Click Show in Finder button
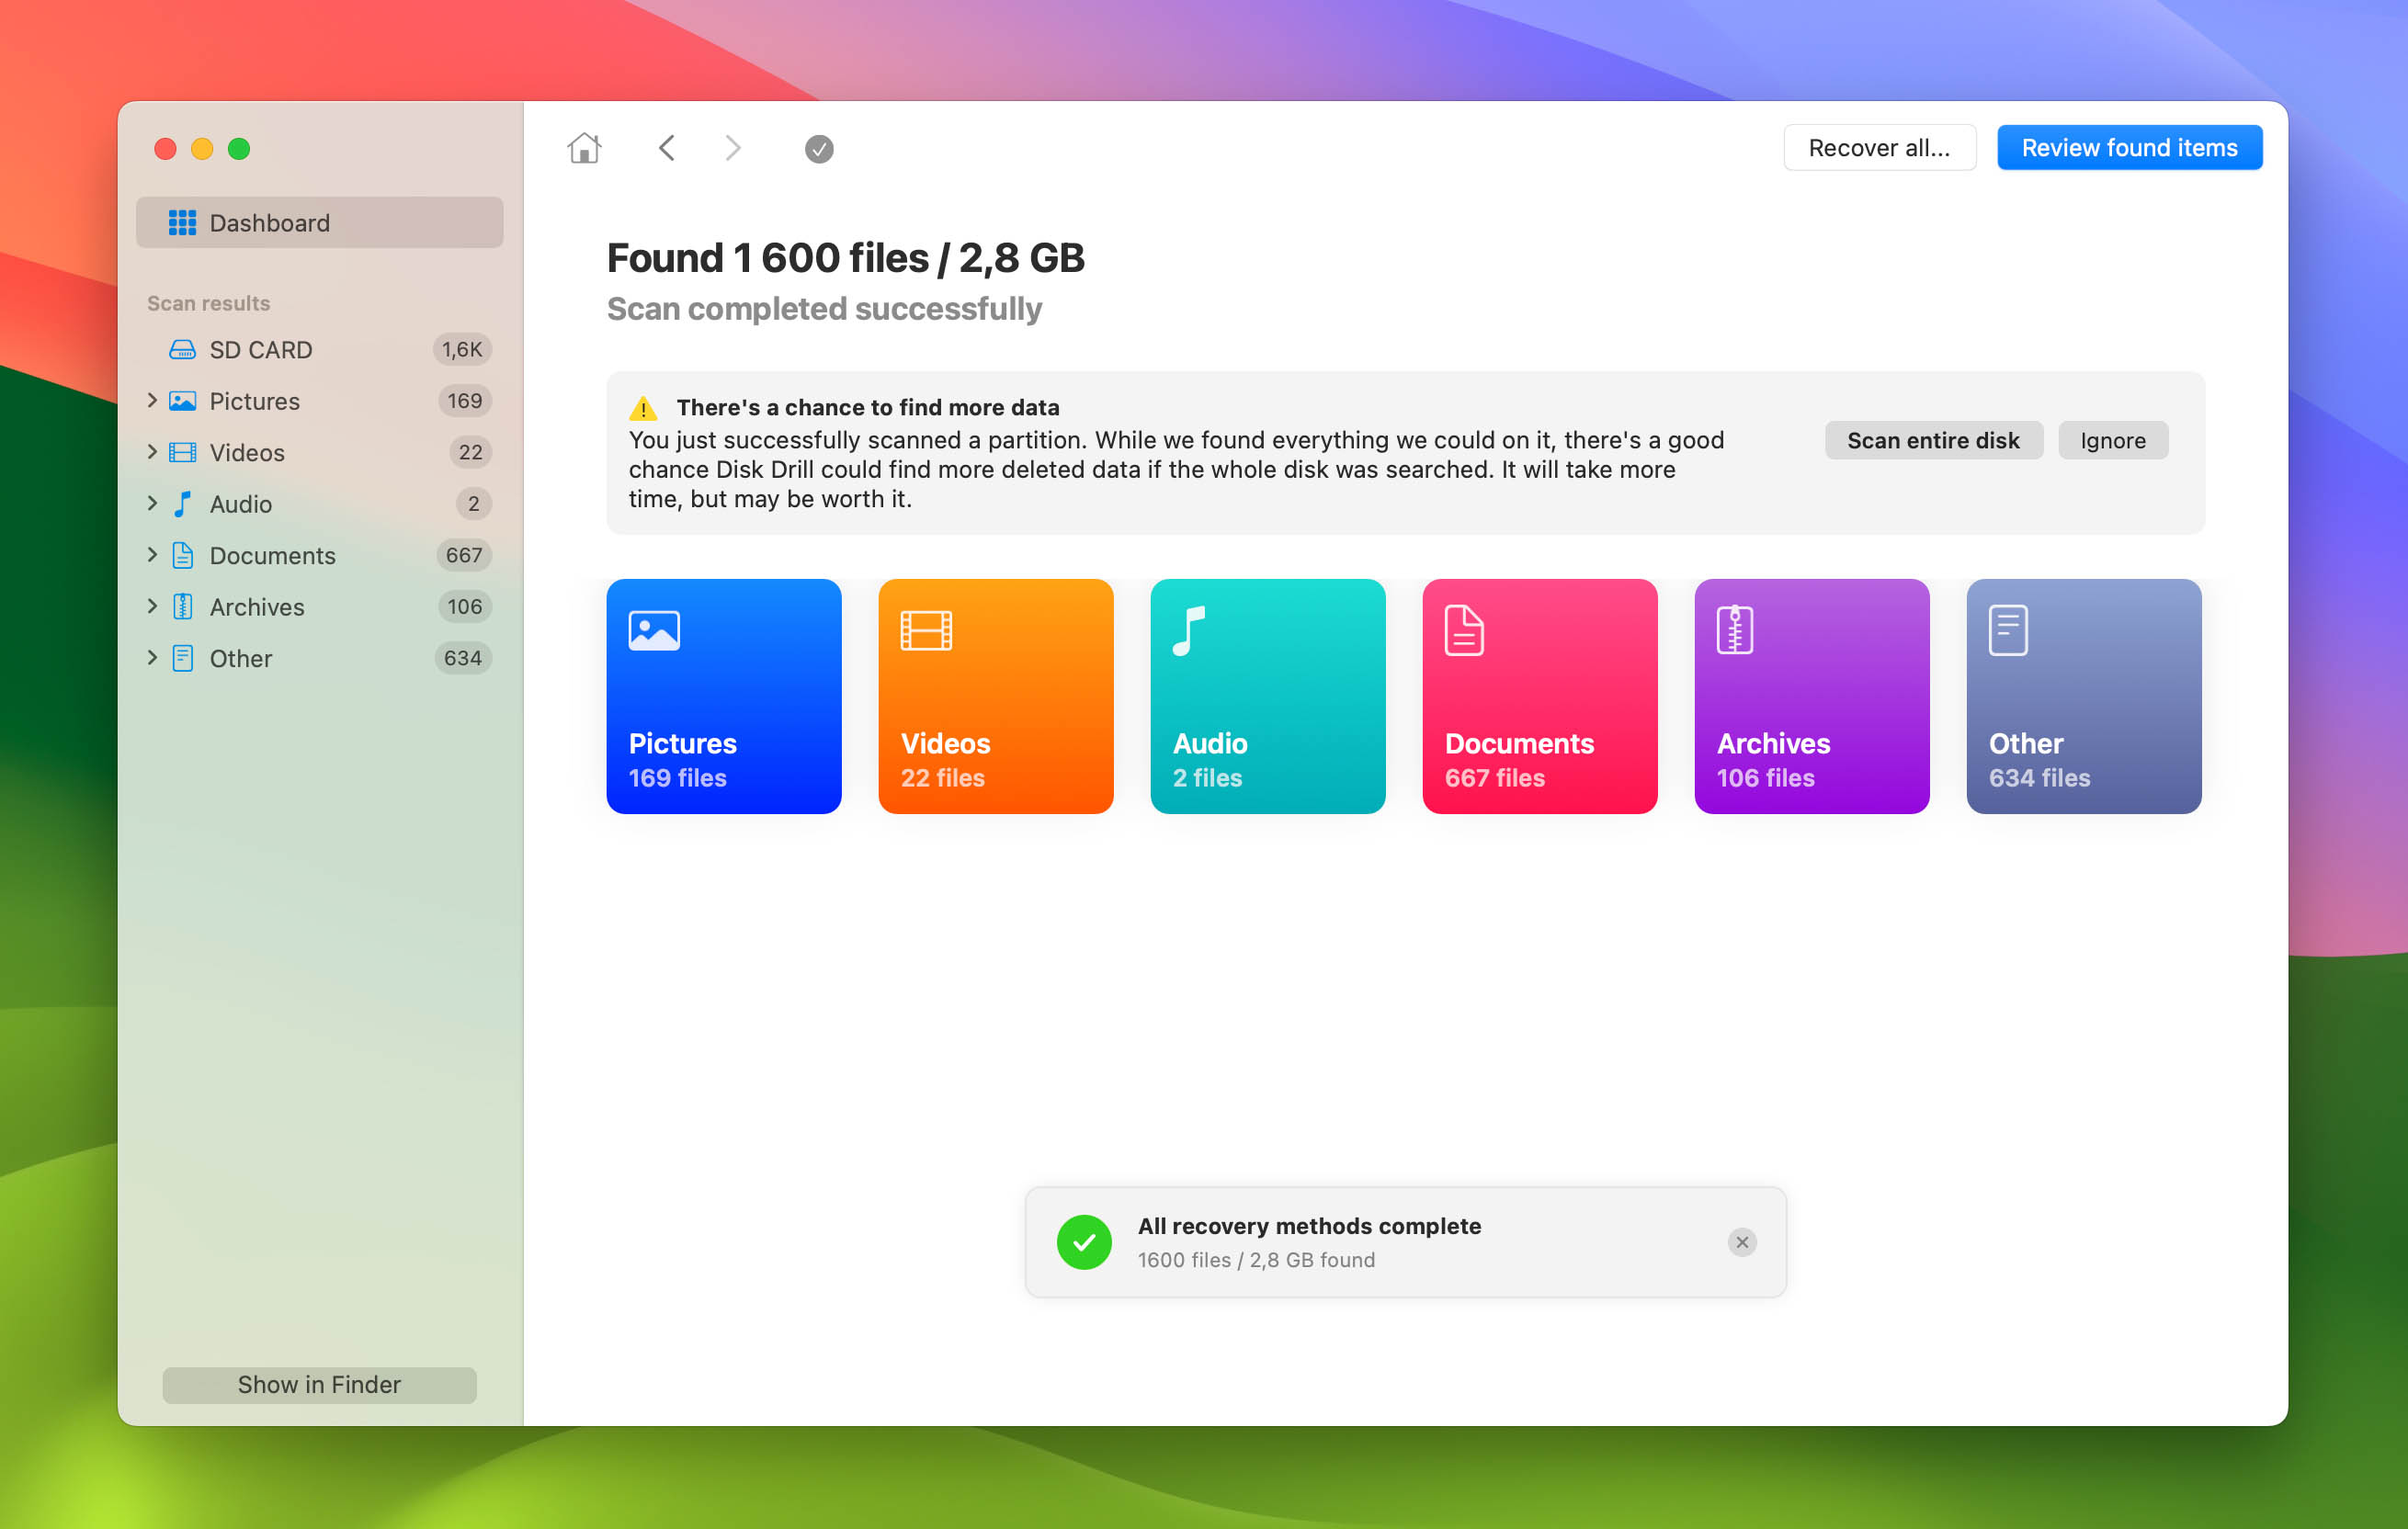 click(x=320, y=1383)
